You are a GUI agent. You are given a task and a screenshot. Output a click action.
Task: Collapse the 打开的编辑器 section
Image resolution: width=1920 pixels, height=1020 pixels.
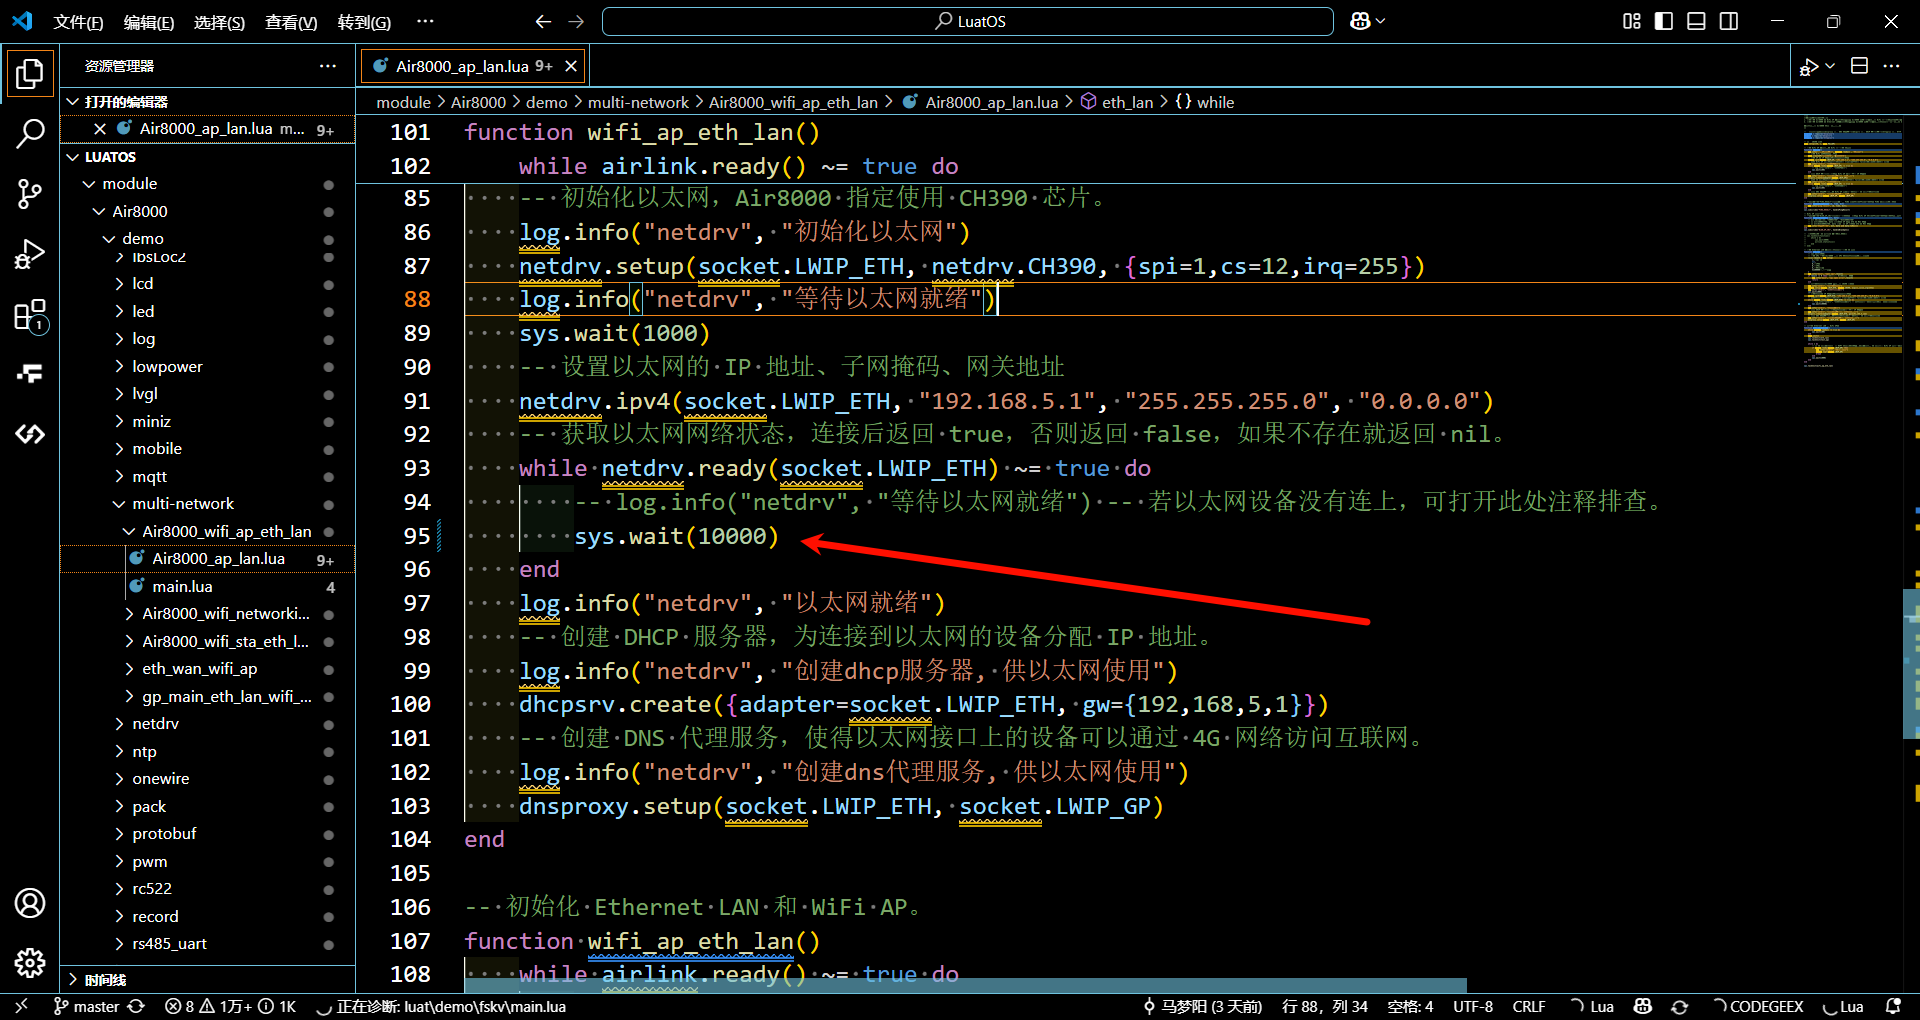coord(208,101)
